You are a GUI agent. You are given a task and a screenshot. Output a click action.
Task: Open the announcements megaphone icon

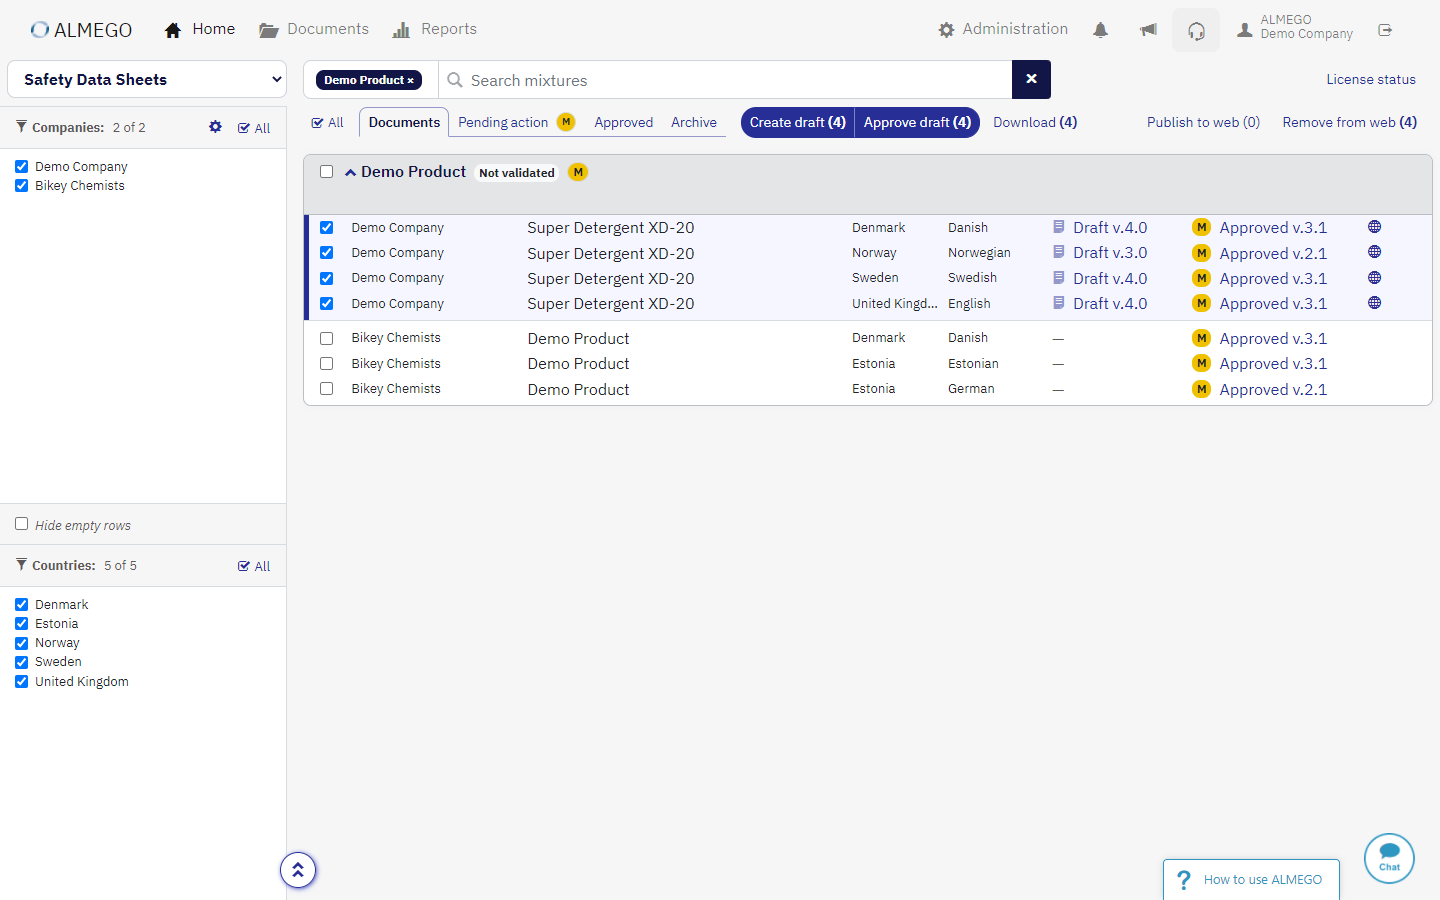[1148, 30]
